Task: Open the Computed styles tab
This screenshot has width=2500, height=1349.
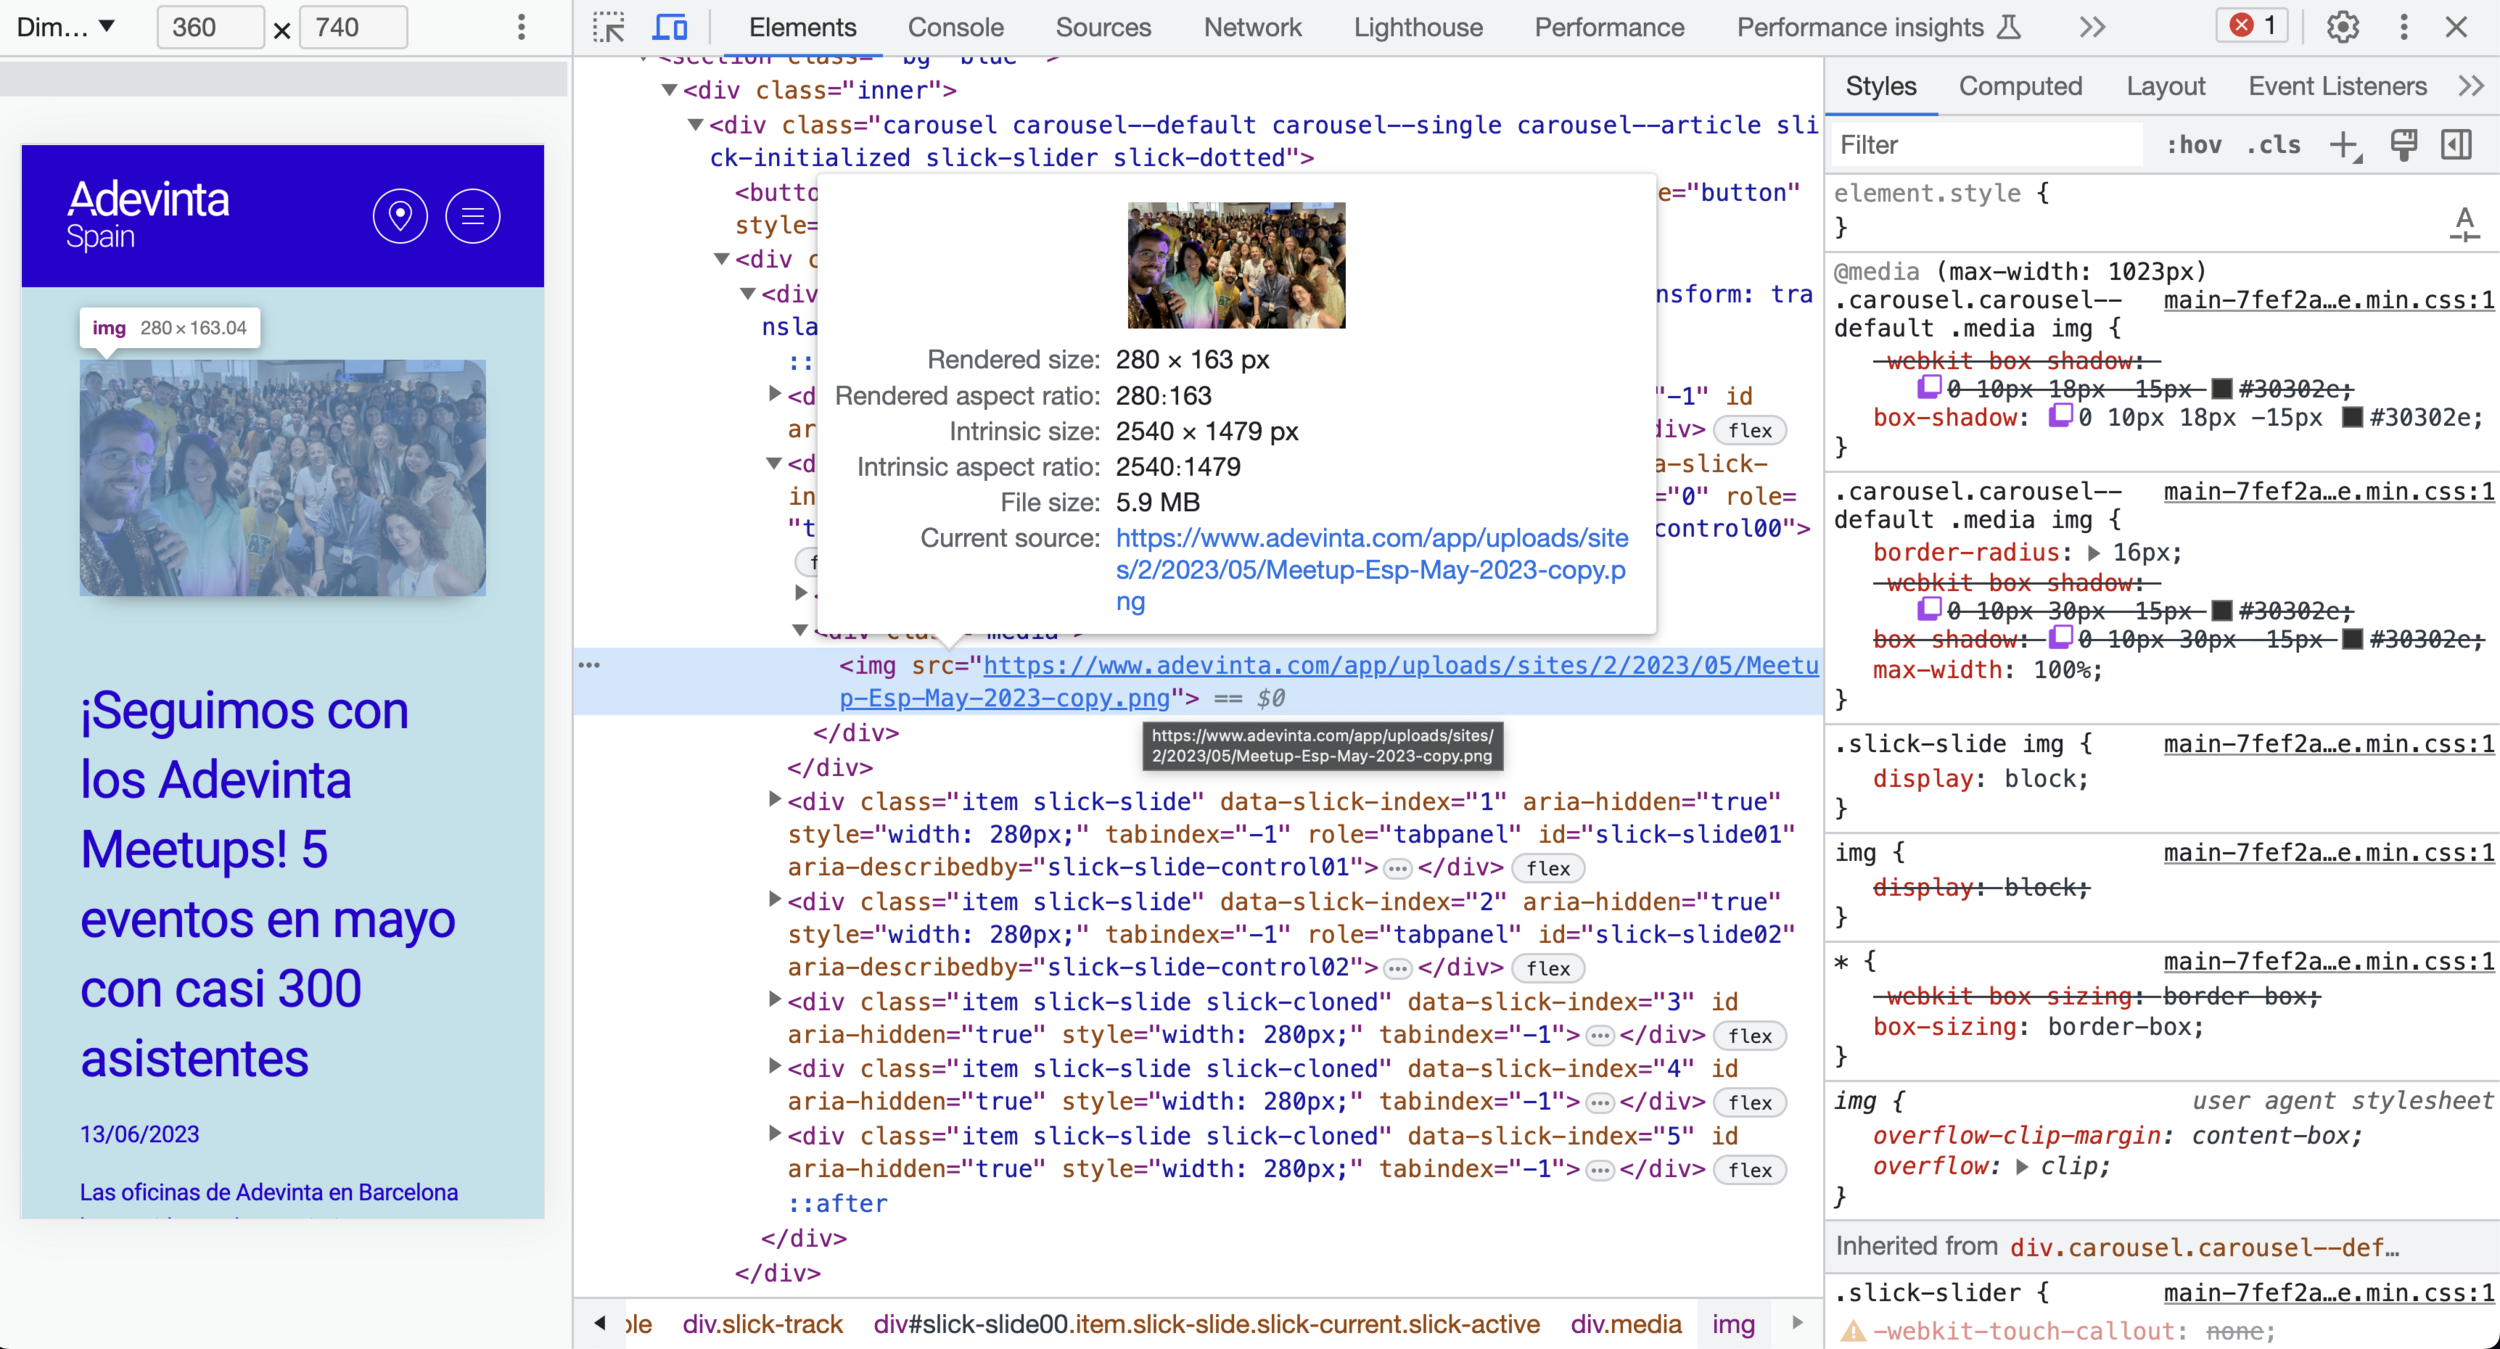Action: click(2020, 87)
